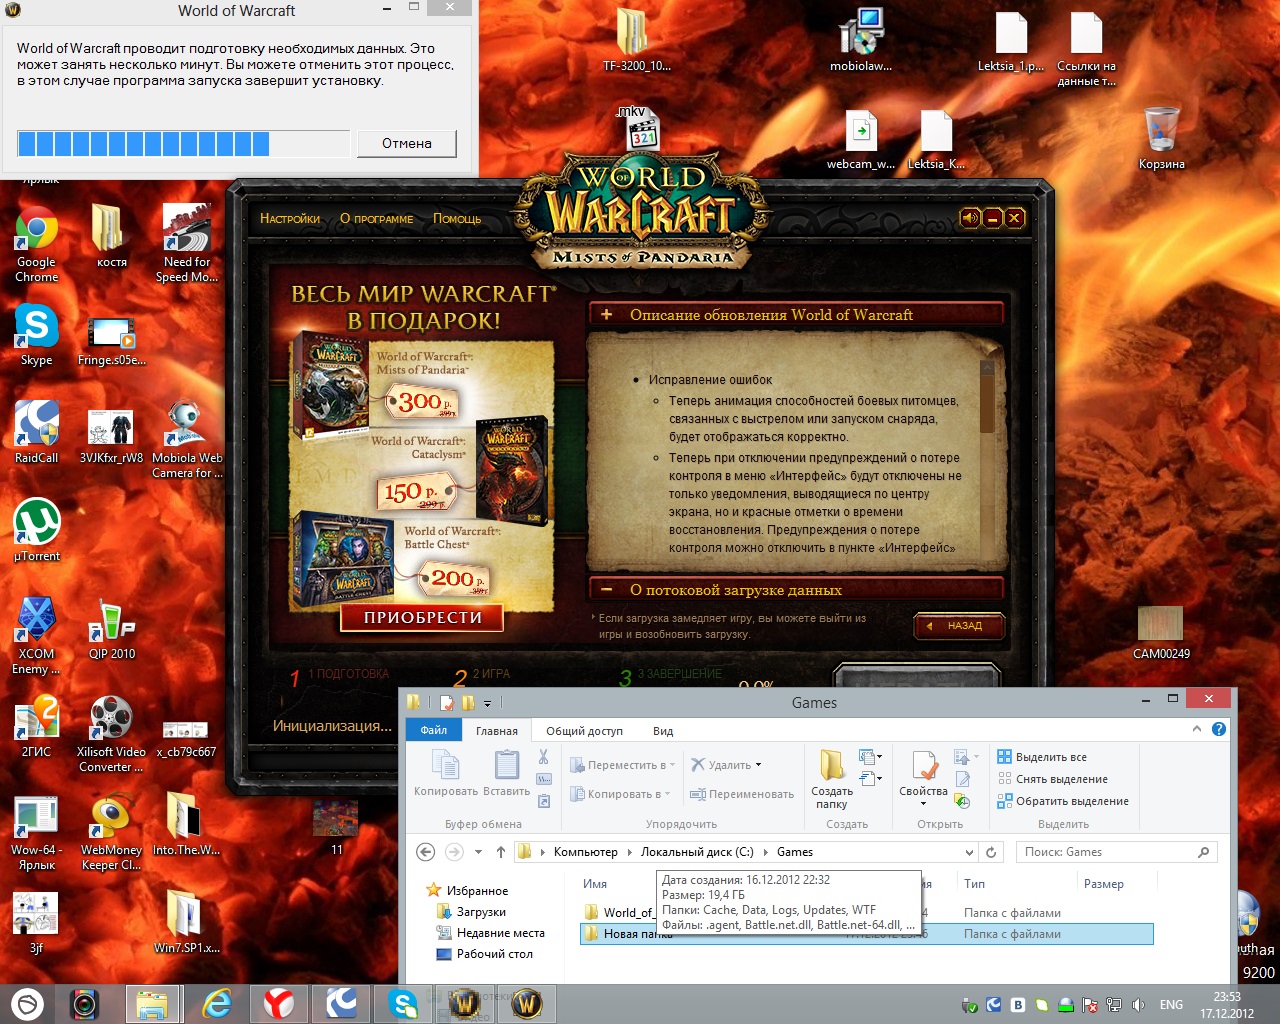
Task: Select the µTorrent desktop icon
Action: [x=36, y=530]
